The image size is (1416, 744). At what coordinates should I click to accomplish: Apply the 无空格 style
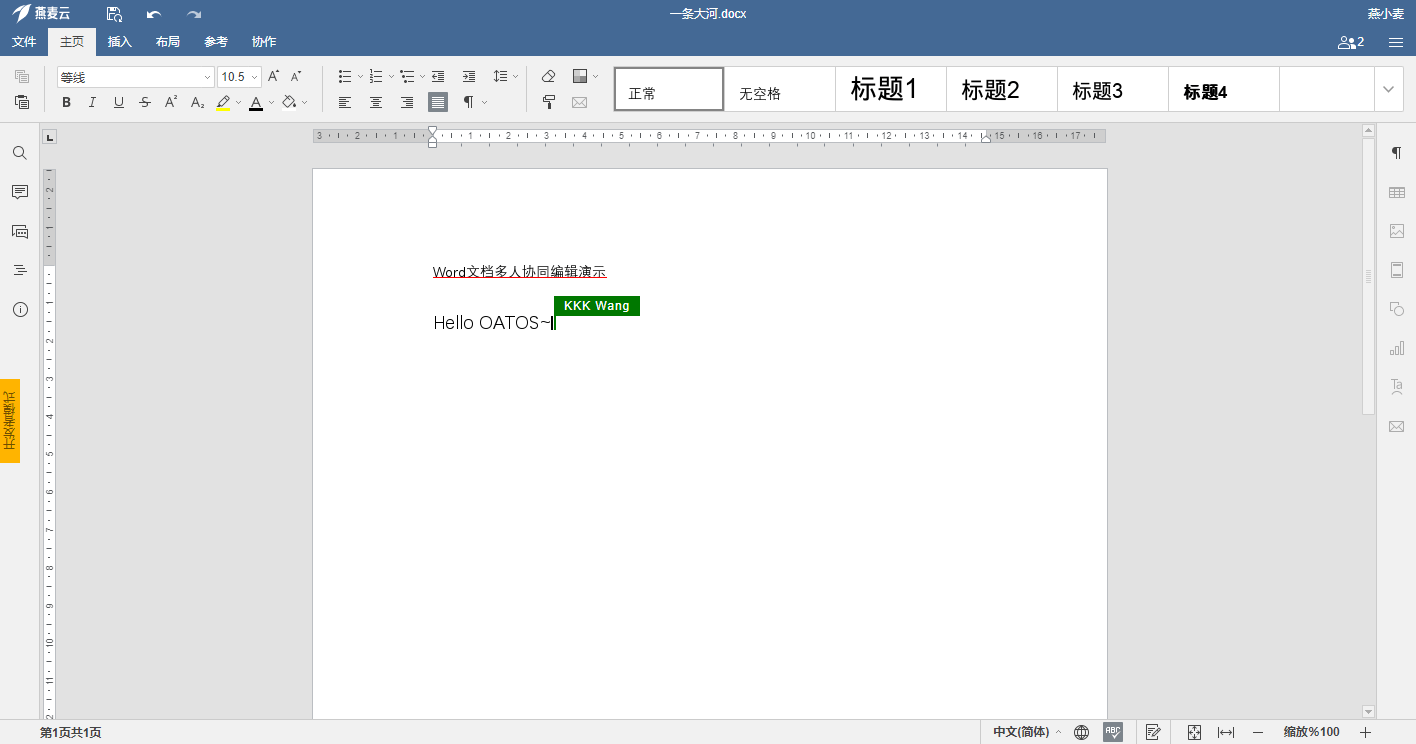780,89
